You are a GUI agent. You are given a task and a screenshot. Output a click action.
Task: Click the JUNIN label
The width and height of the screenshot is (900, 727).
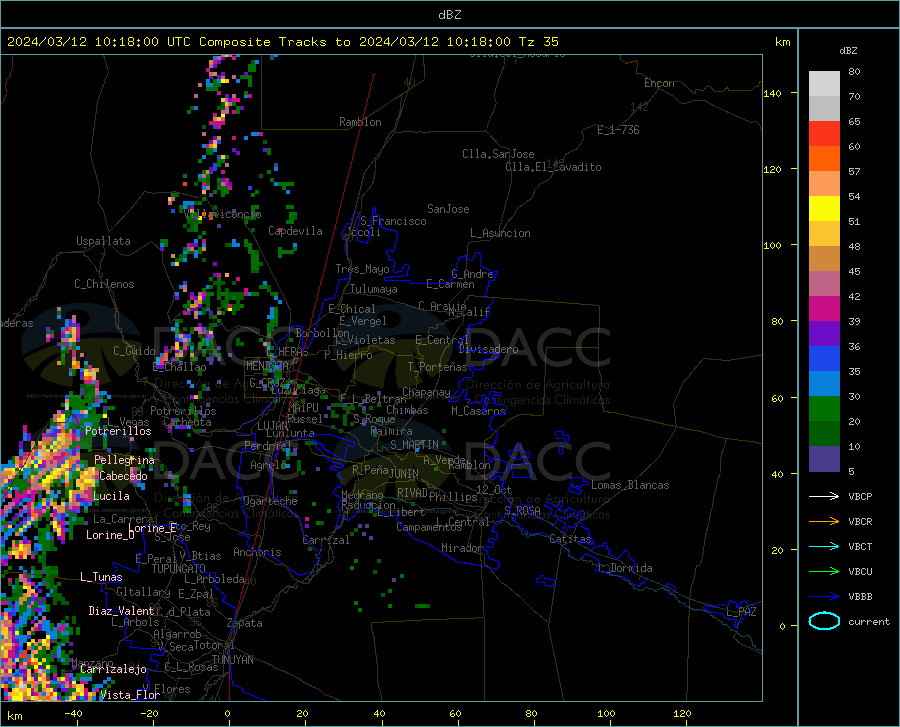[404, 473]
